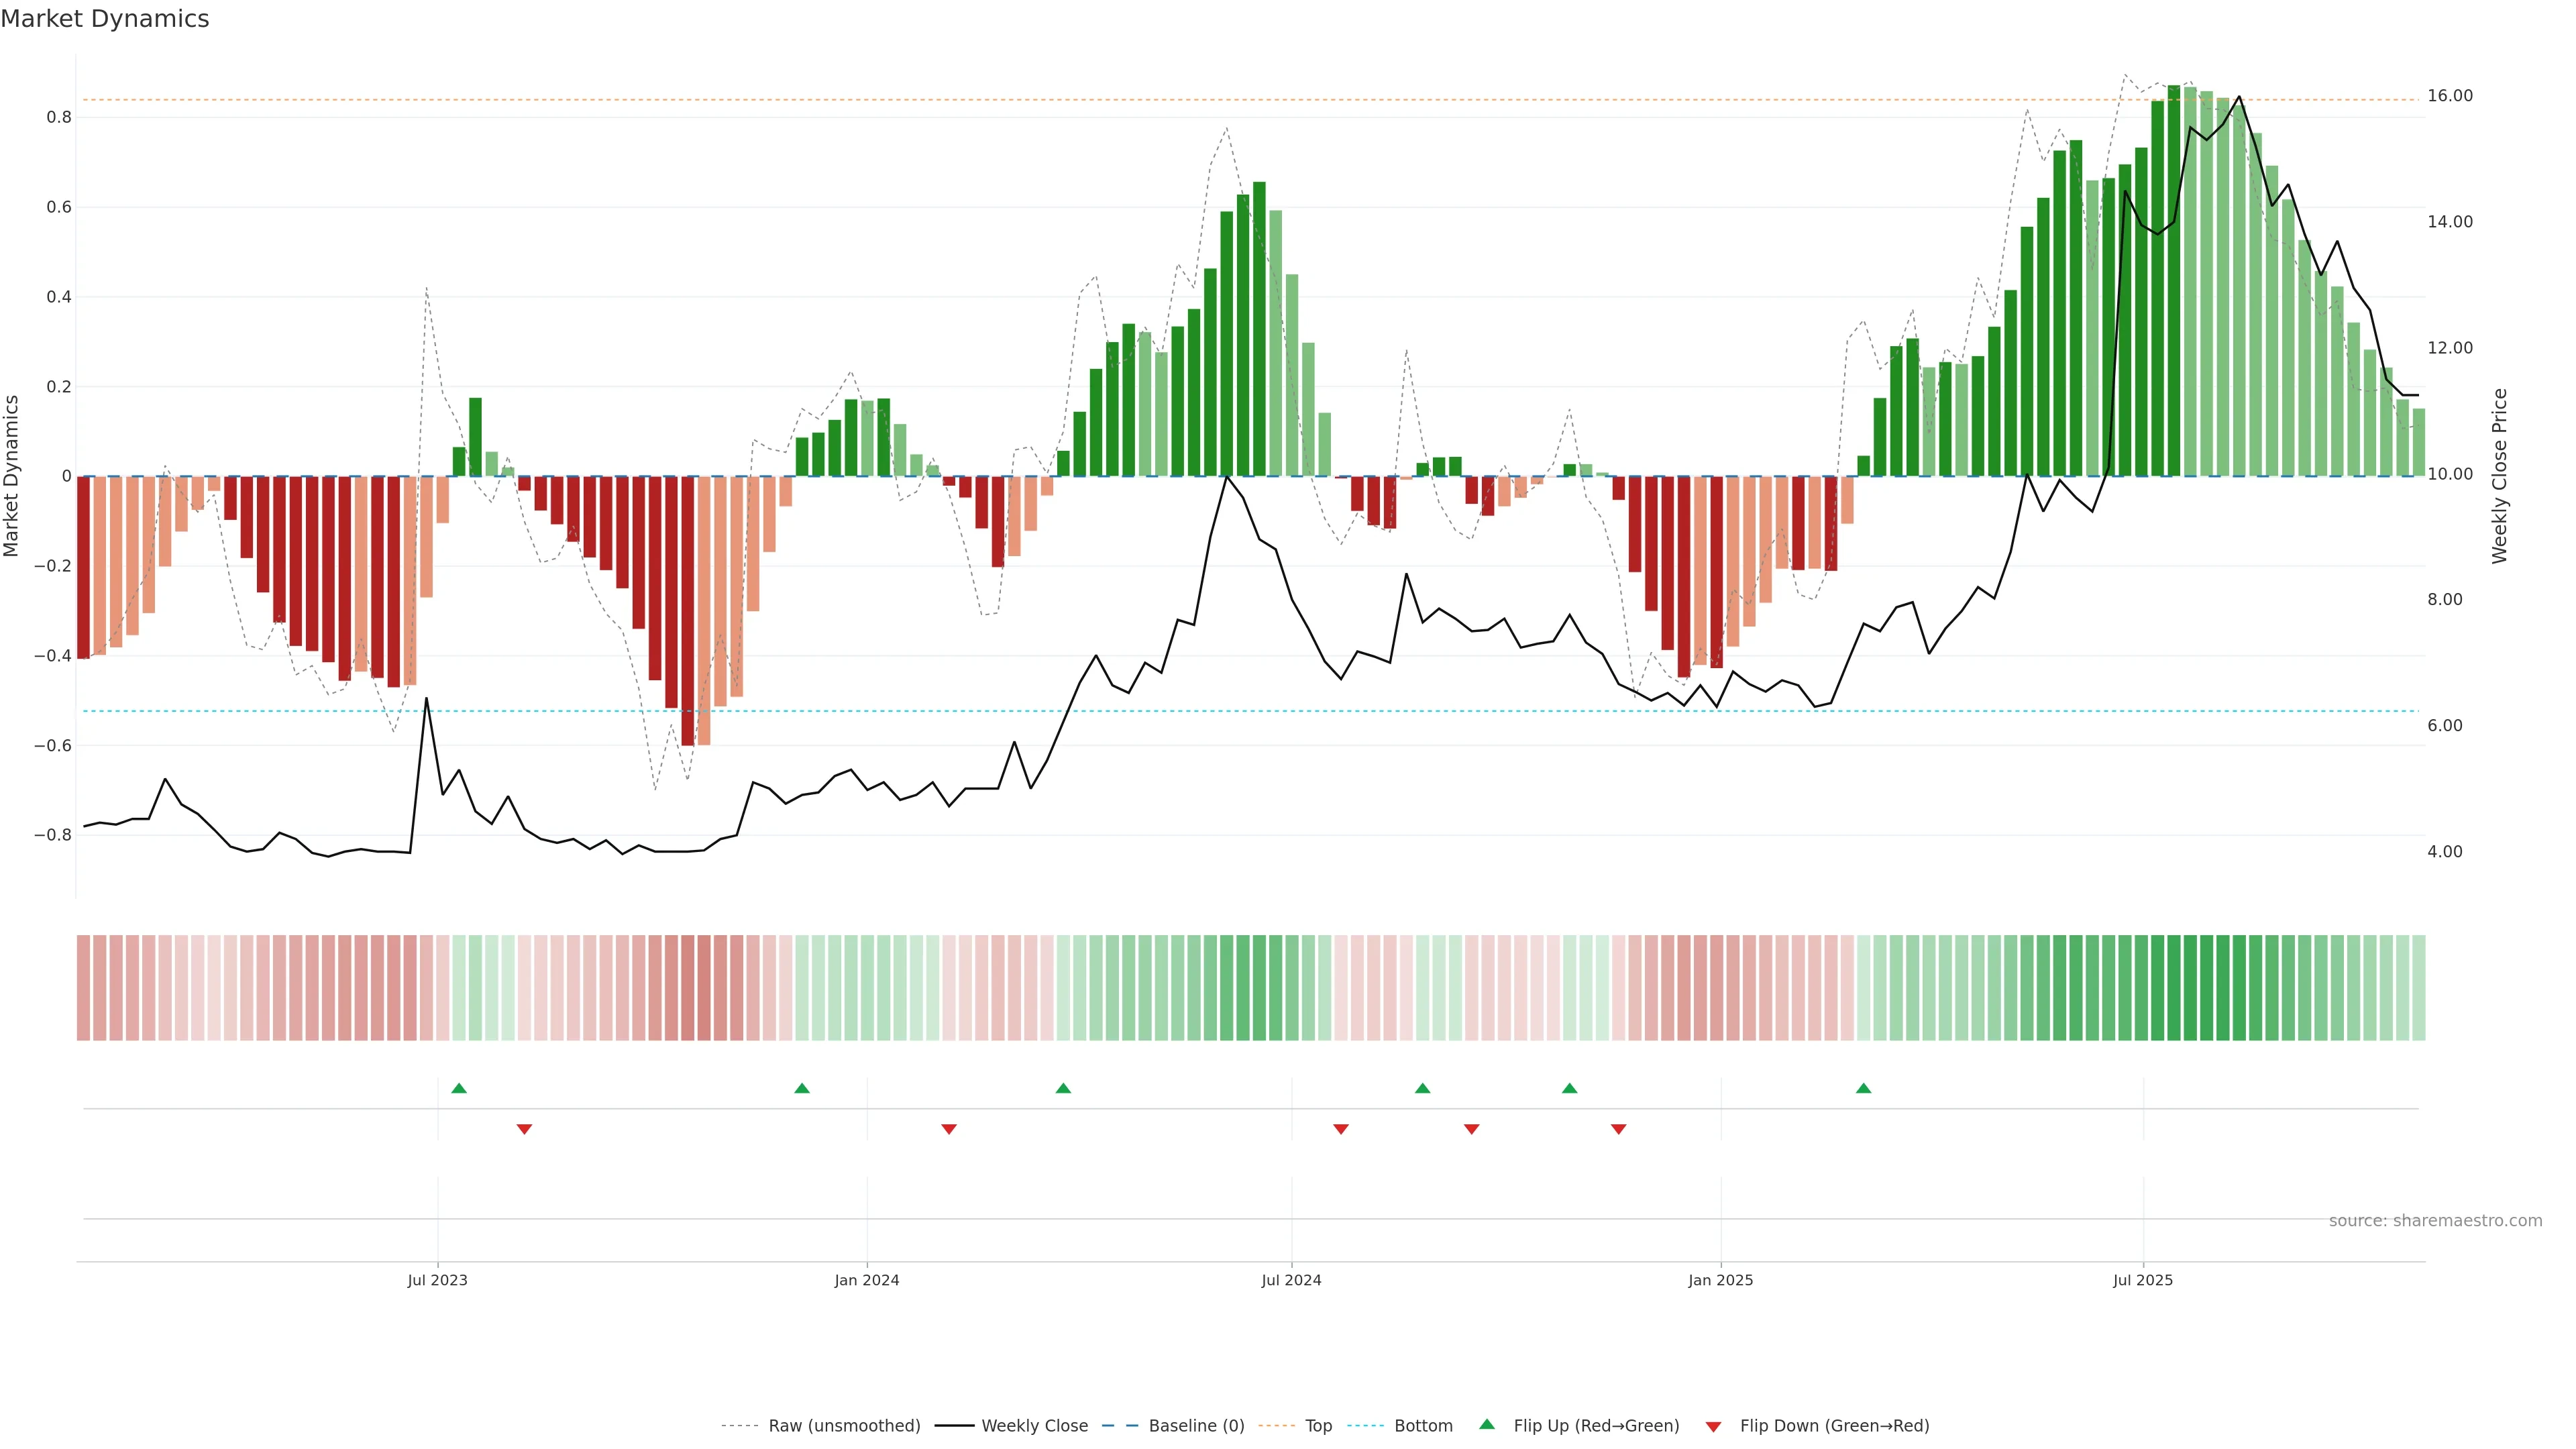Click the red flip-down triangle after Jan 2024
The width and height of the screenshot is (2576, 1449).
[x=949, y=1129]
